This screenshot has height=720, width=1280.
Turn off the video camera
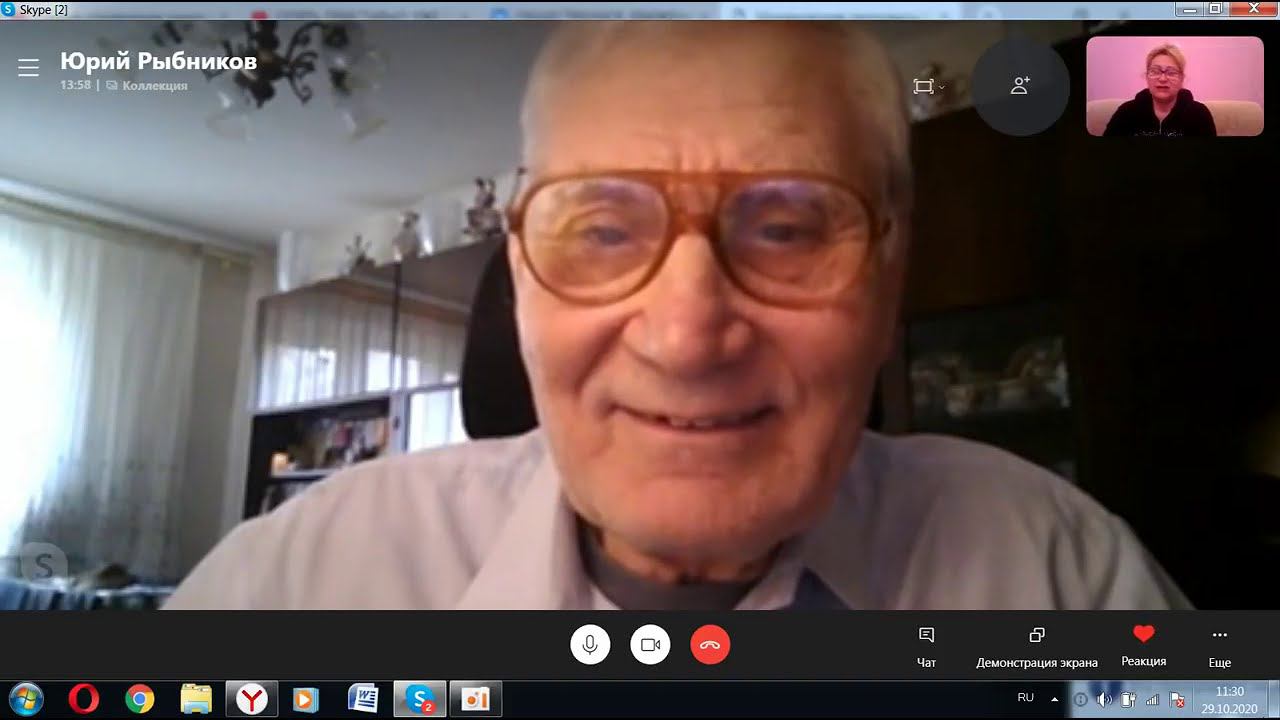click(650, 645)
